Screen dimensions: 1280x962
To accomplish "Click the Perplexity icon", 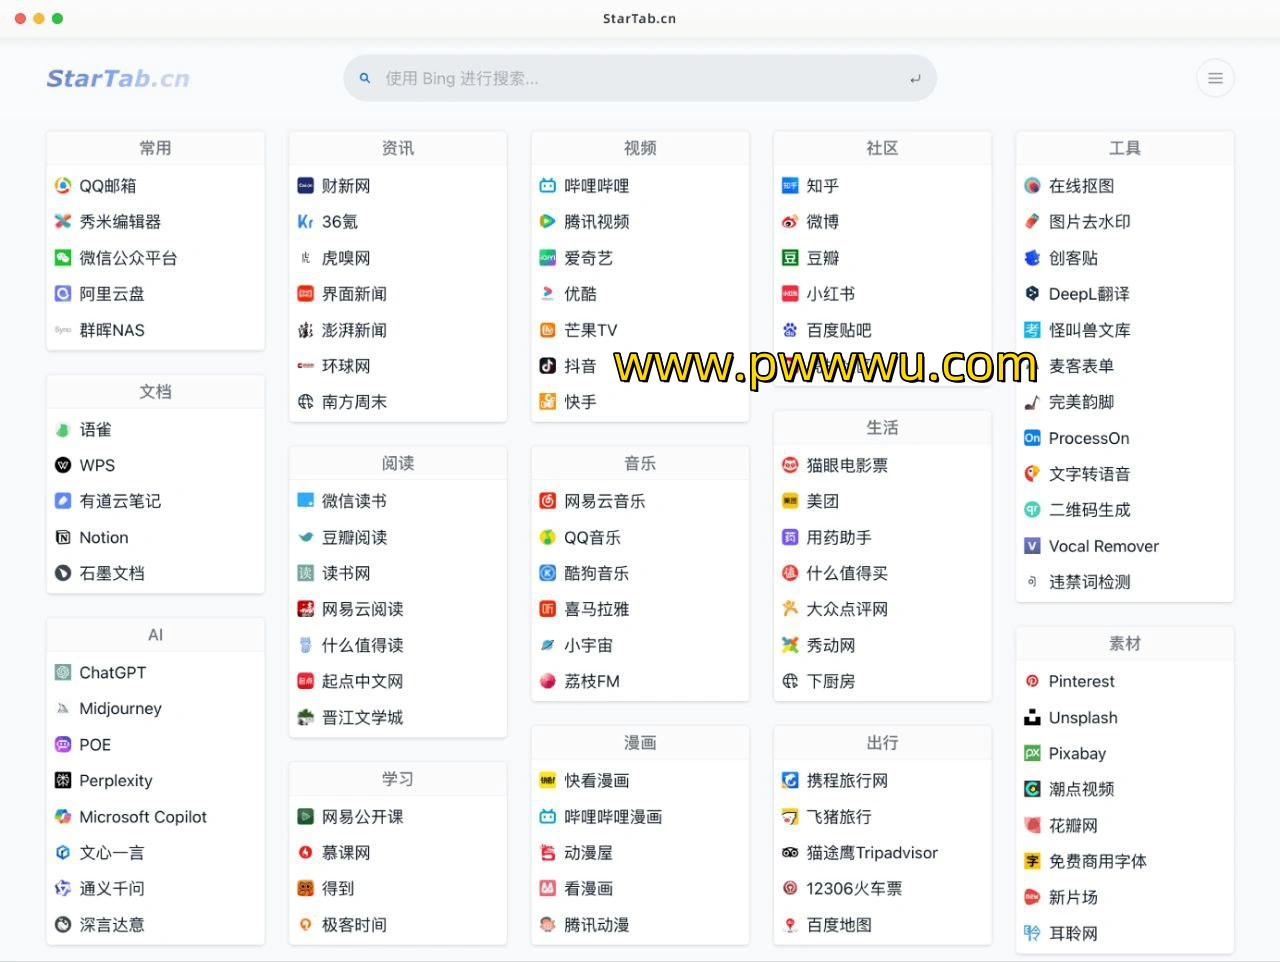I will 63,781.
